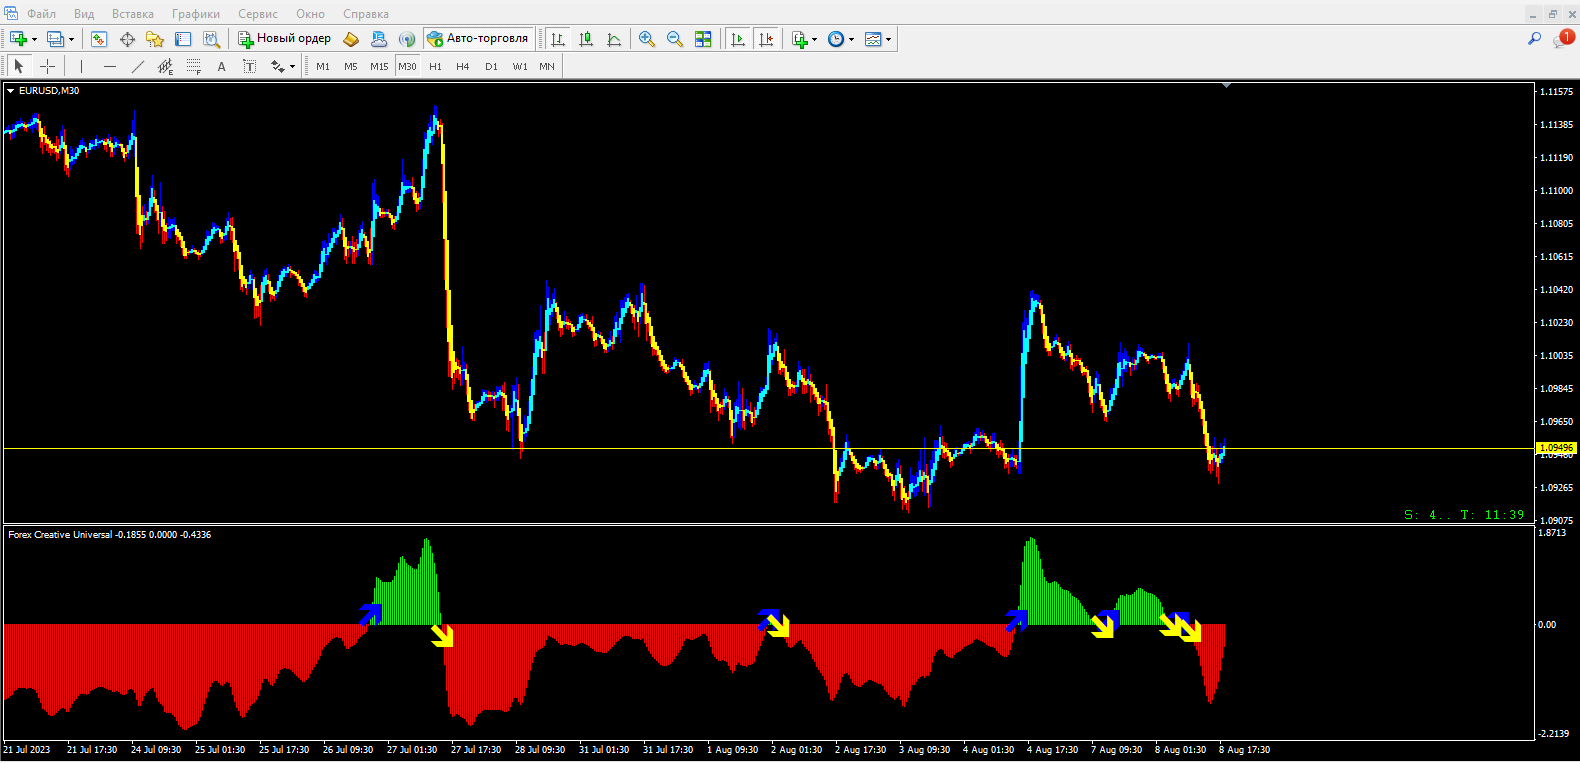The height and width of the screenshot is (763, 1580).
Task: Open the Сервис menu
Action: [258, 14]
